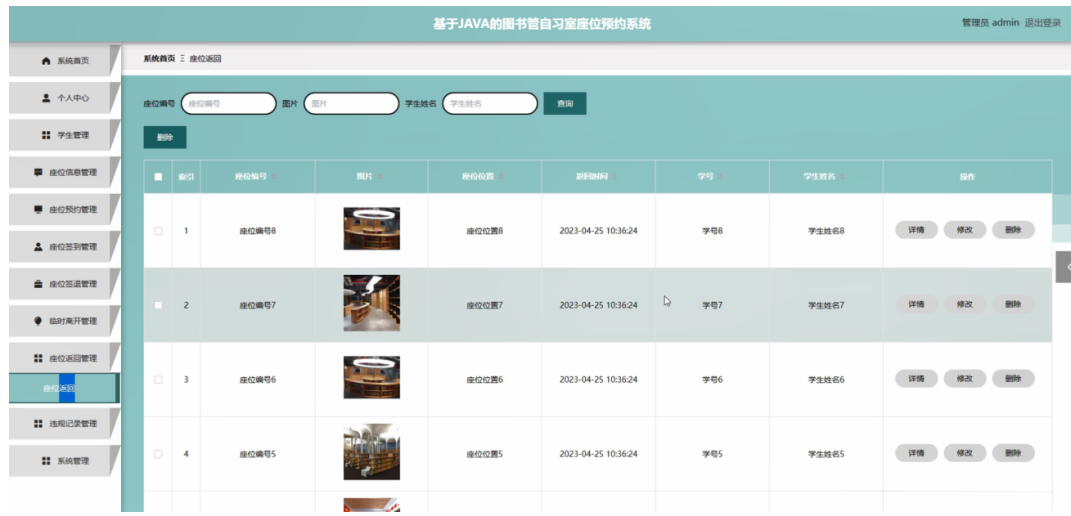Click 管理员 admin text in header

990,23
